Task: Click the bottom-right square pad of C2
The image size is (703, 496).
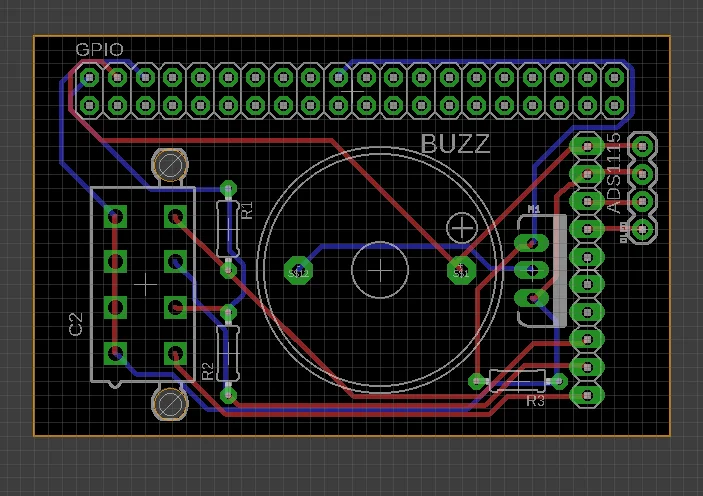Action: click(175, 353)
